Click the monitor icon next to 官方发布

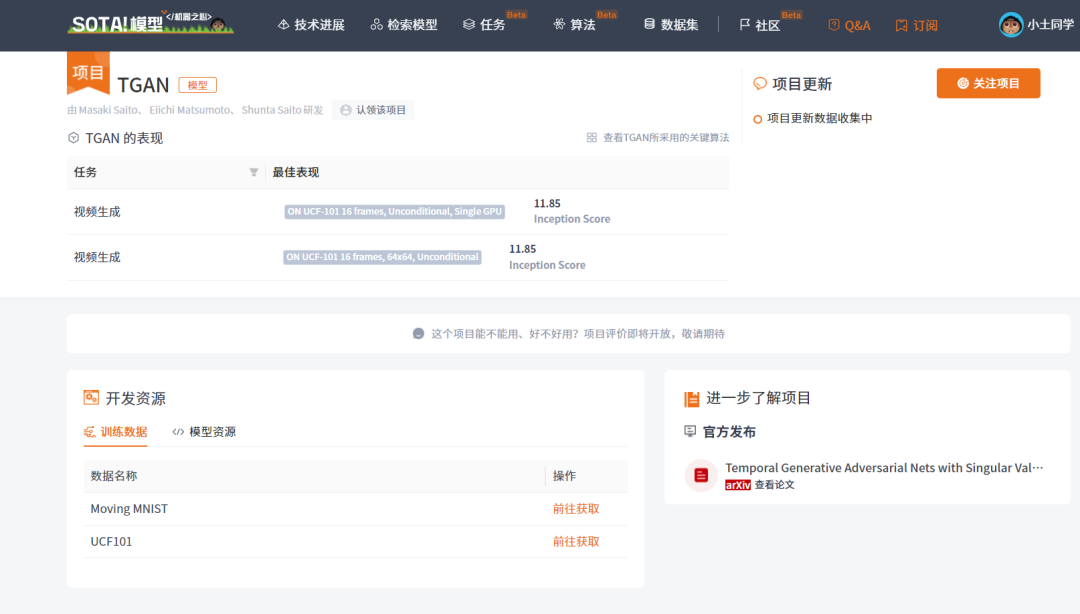click(690, 432)
